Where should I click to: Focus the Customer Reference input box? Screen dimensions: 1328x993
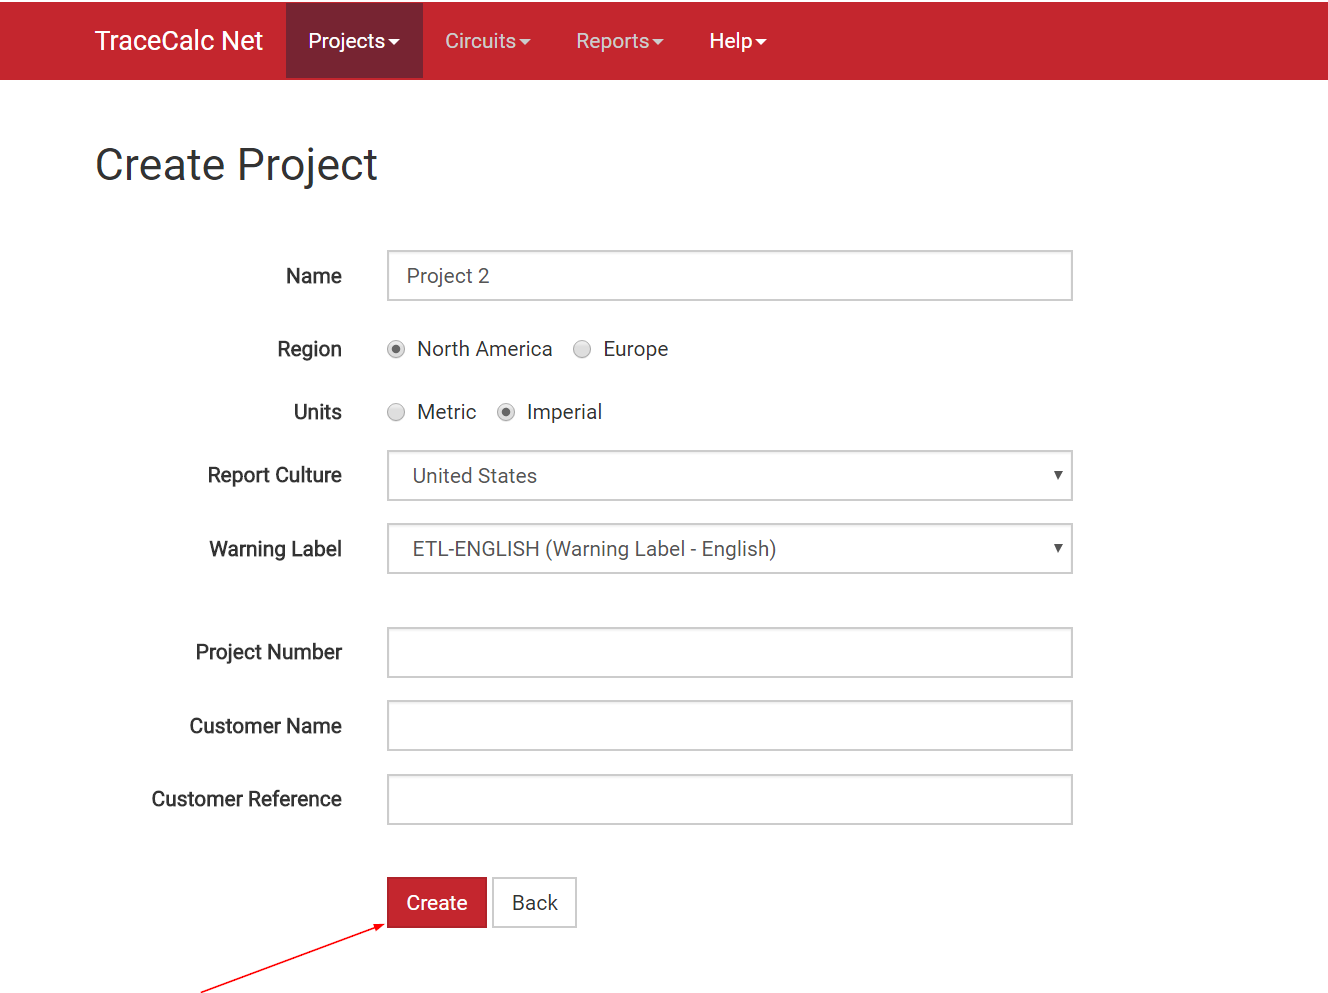729,800
